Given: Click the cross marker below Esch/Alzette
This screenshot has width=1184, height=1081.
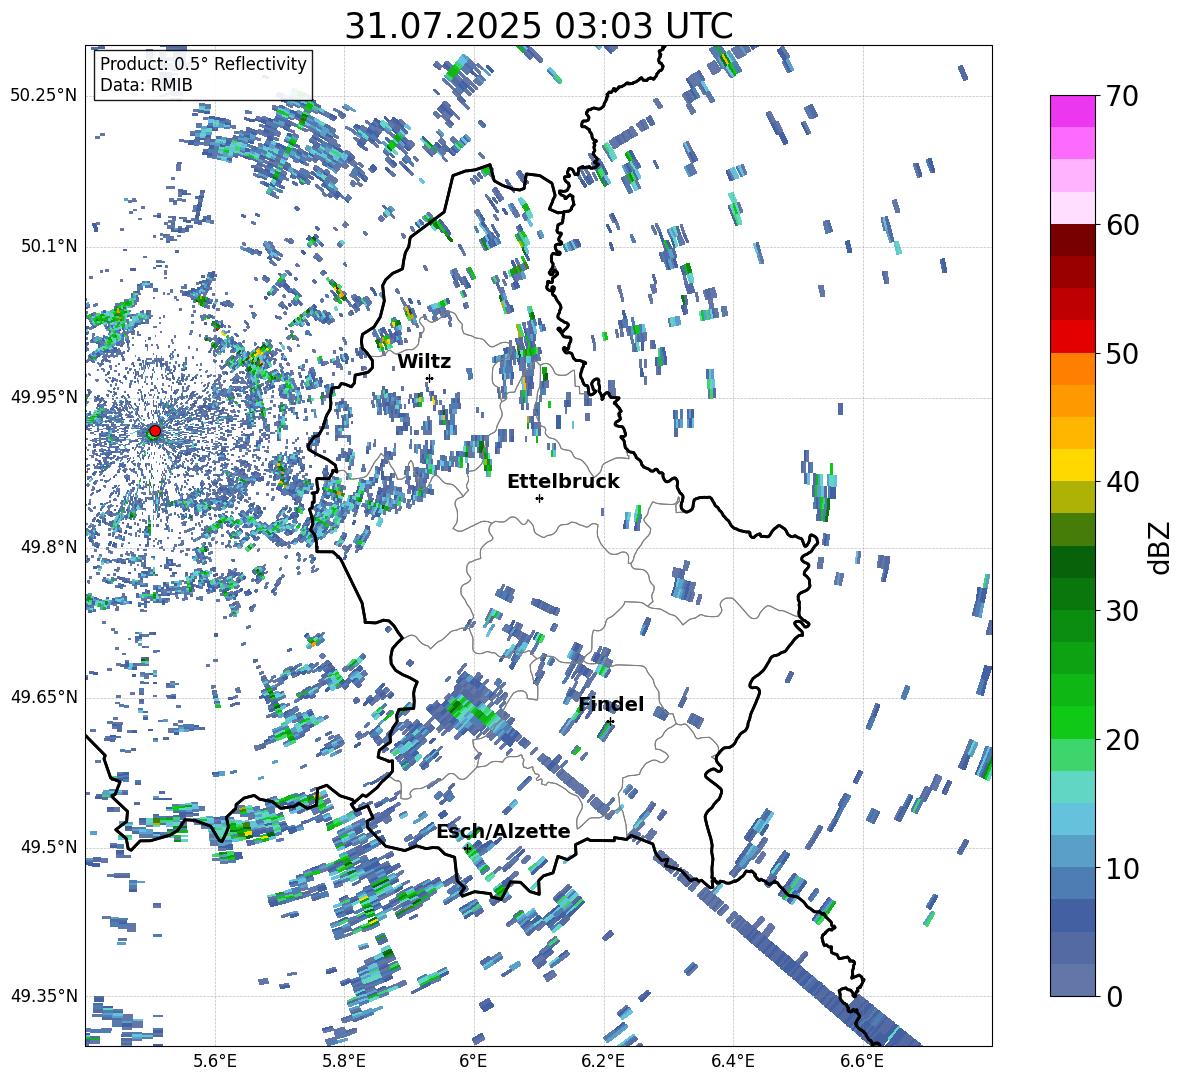Looking at the screenshot, I should [467, 848].
